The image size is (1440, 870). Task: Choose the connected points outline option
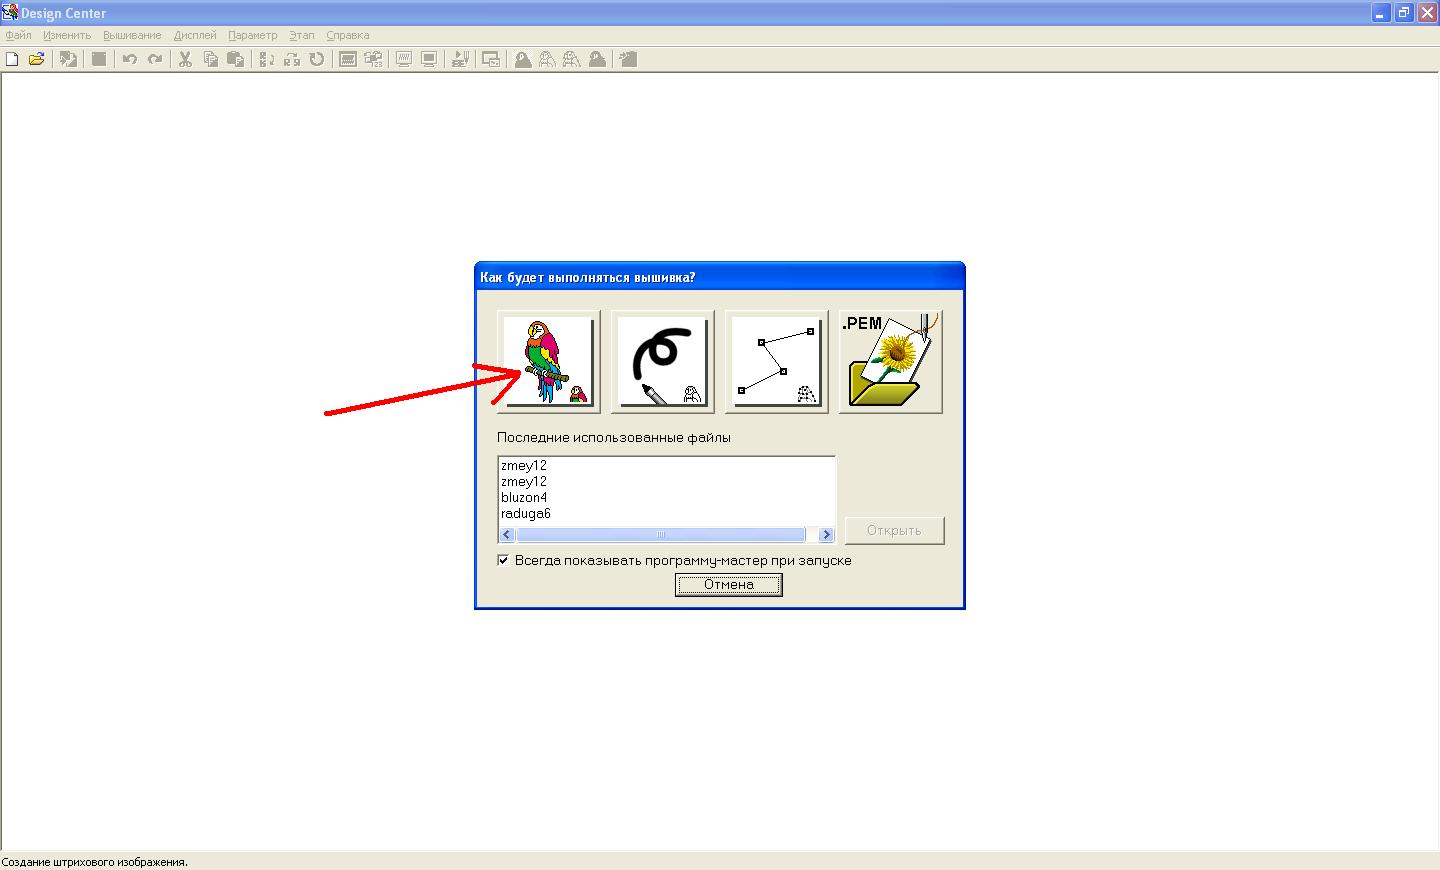click(777, 361)
